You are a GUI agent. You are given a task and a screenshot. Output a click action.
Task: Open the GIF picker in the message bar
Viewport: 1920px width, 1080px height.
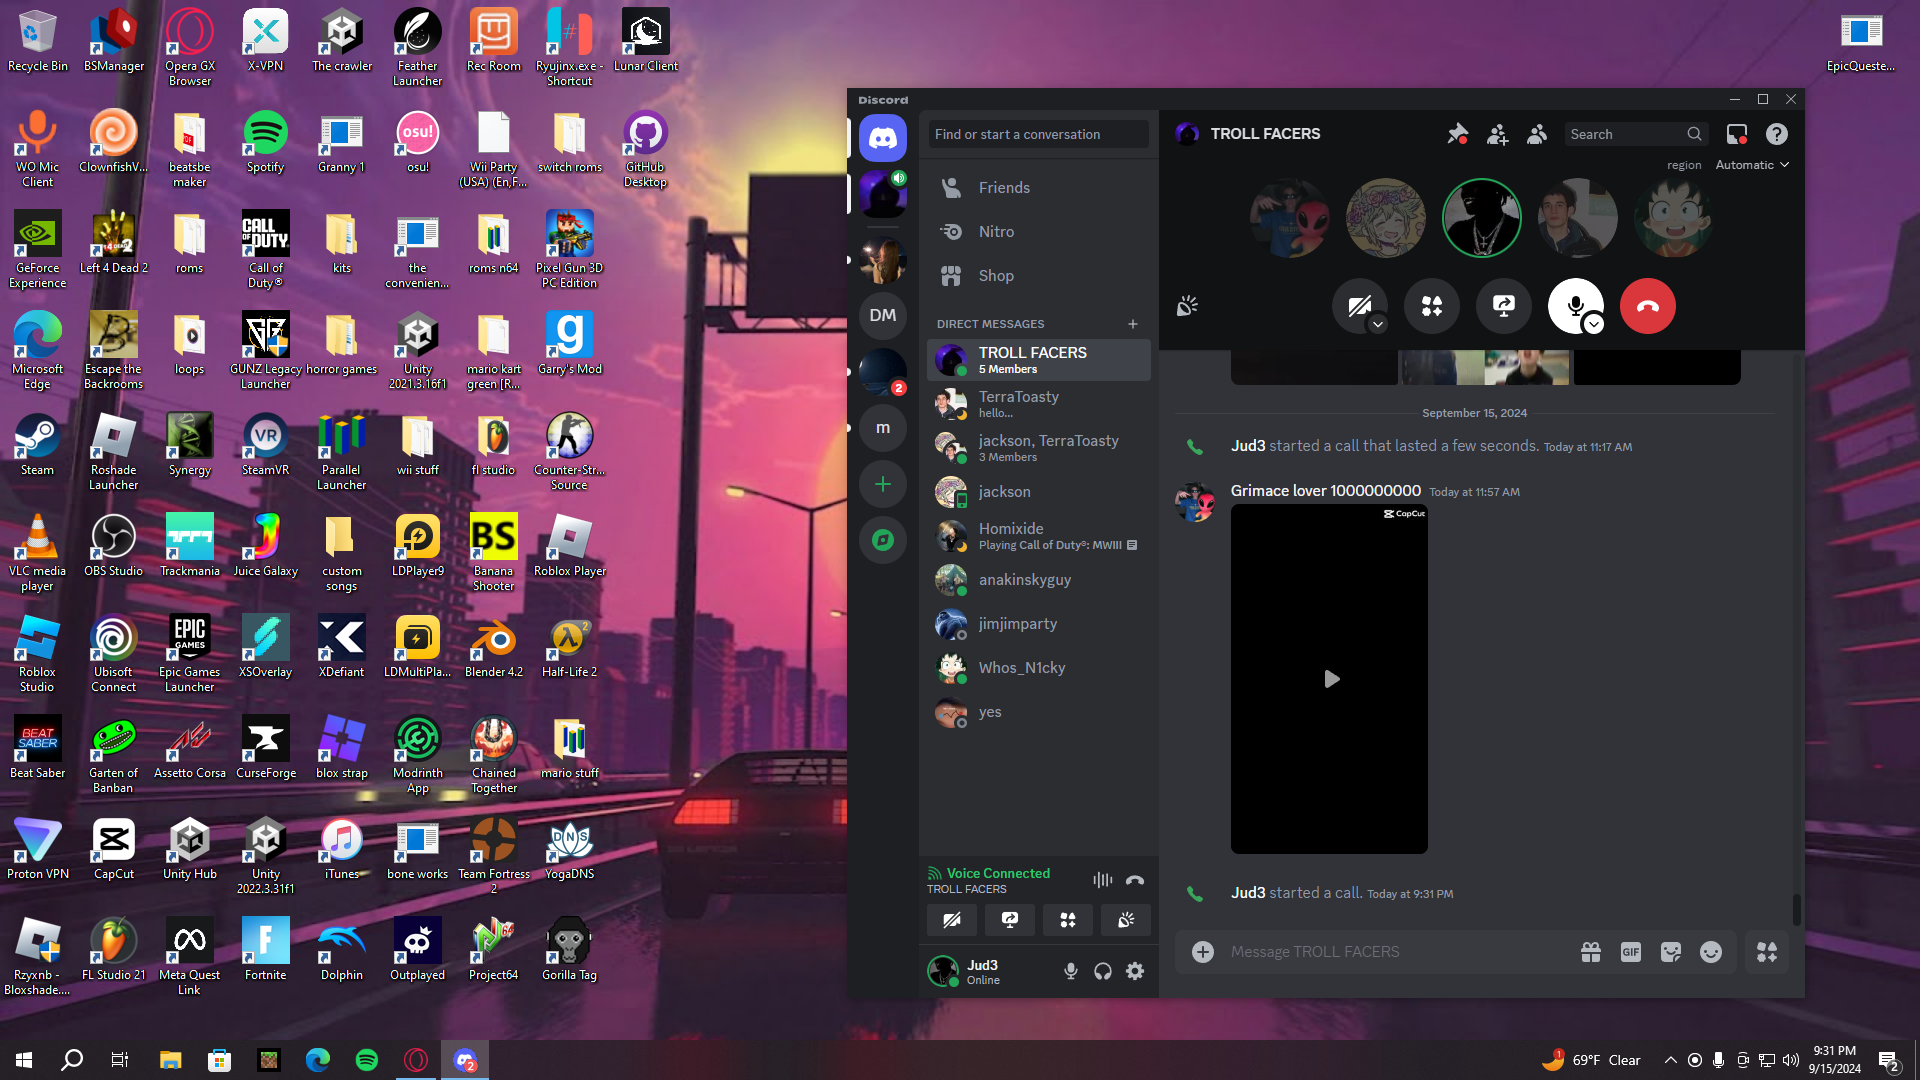tap(1630, 952)
